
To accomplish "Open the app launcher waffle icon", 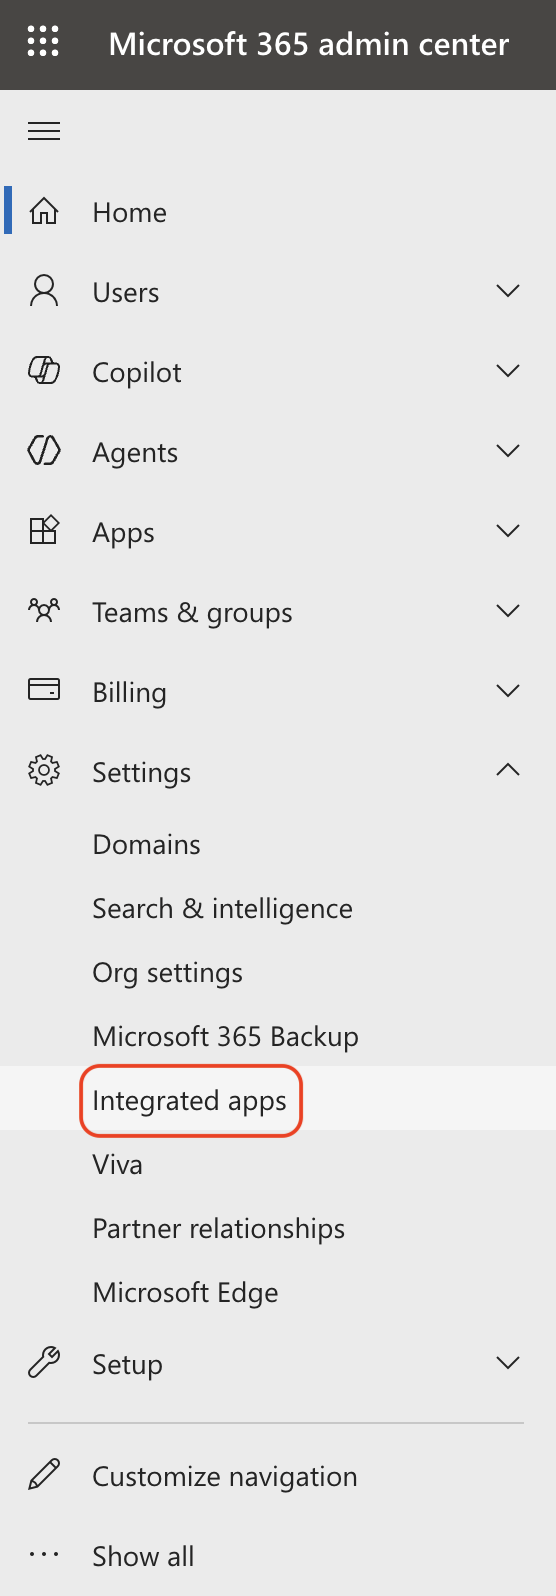I will tap(43, 43).
